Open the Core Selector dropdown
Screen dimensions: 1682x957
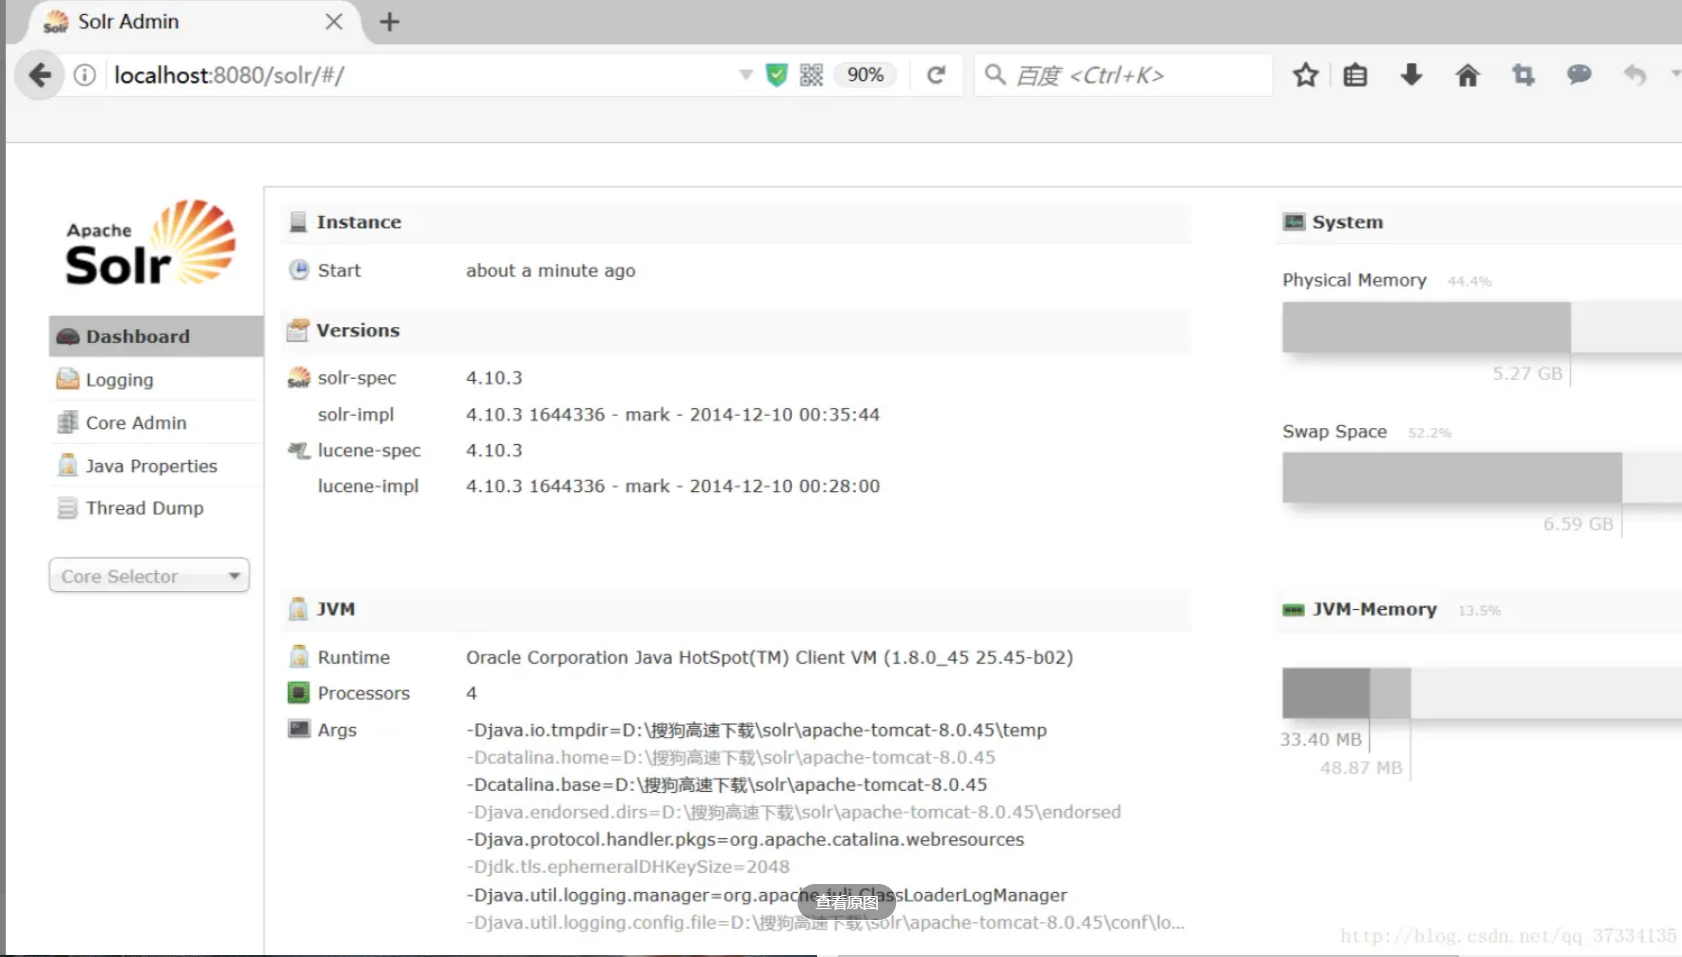pos(148,575)
